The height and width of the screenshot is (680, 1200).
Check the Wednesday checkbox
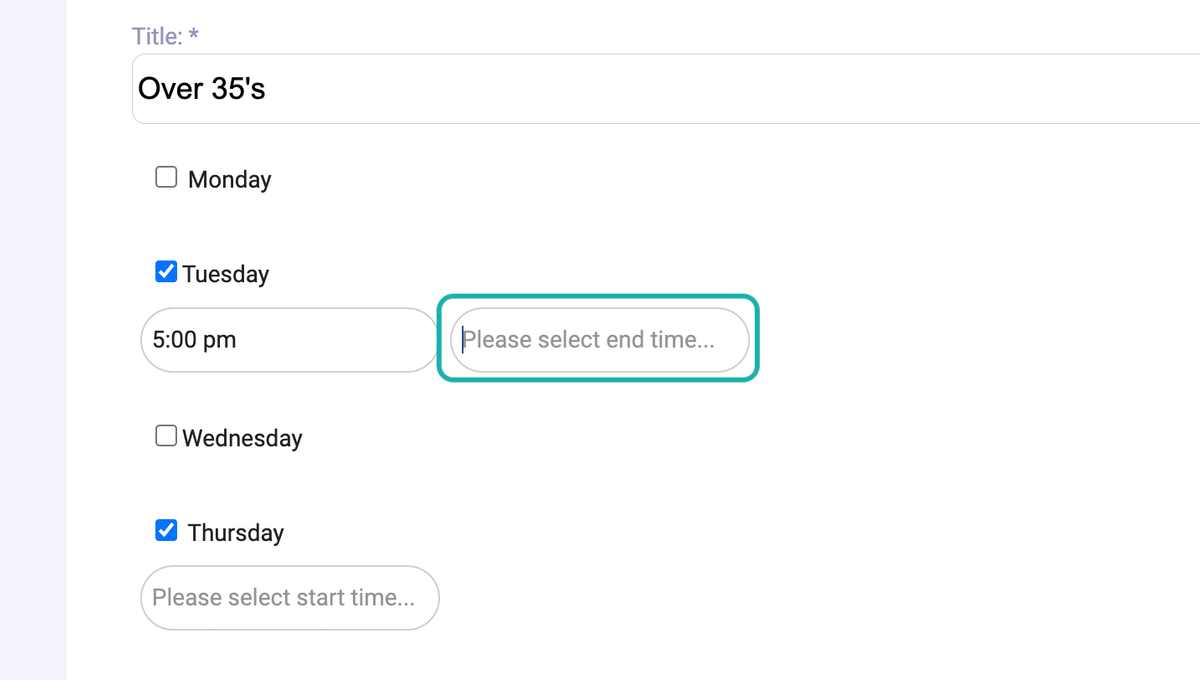click(x=165, y=435)
